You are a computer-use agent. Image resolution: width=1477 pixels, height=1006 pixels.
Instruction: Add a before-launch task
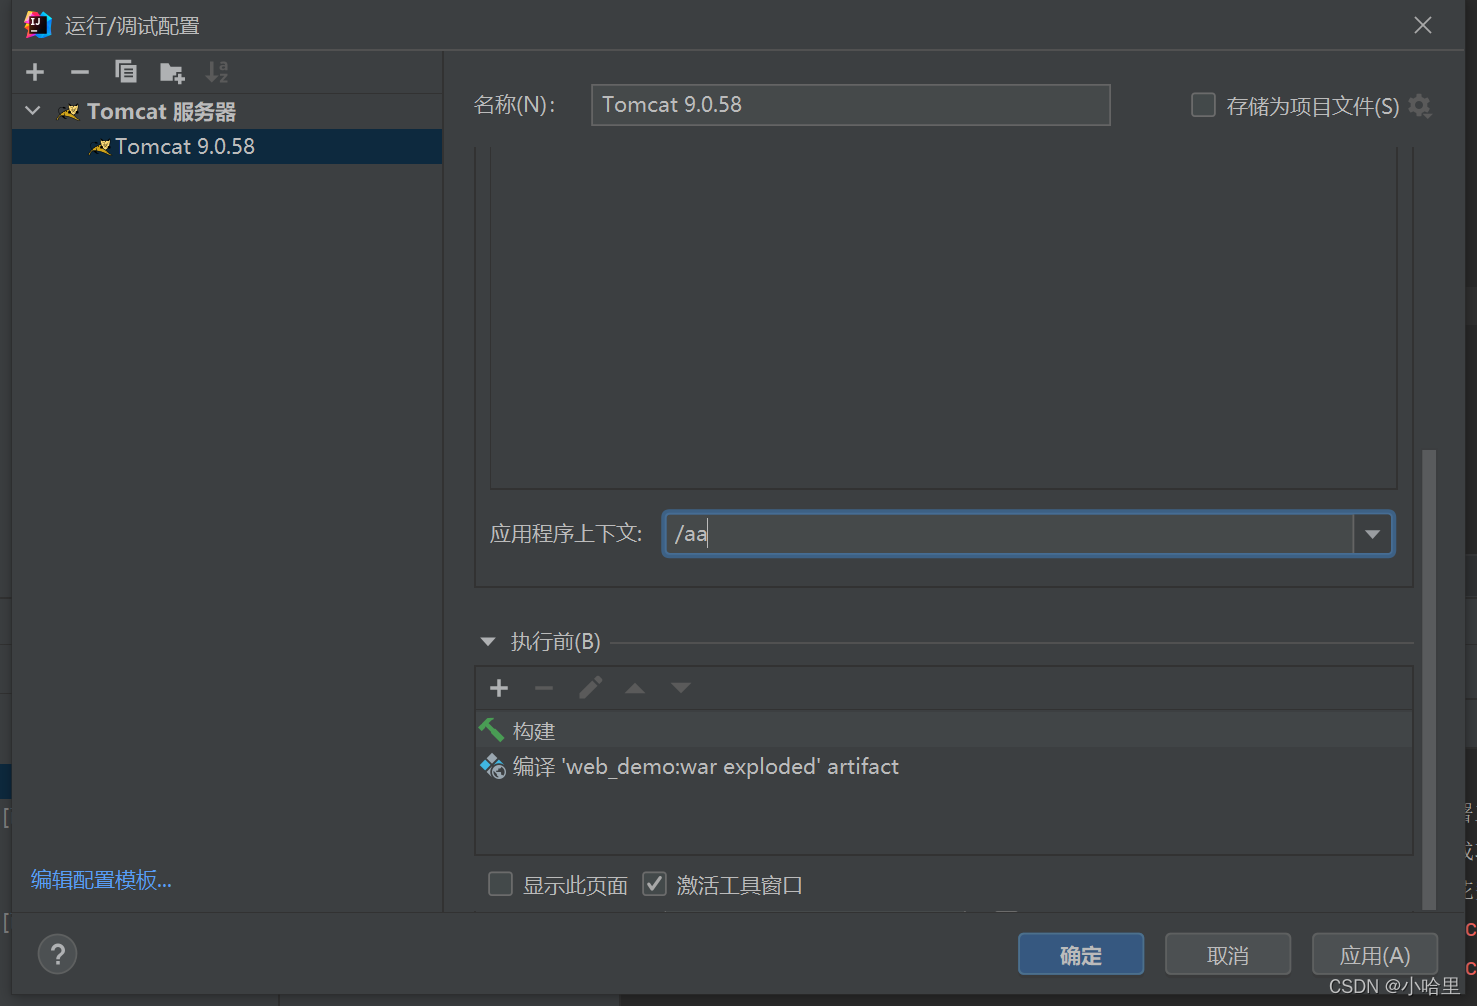[499, 688]
